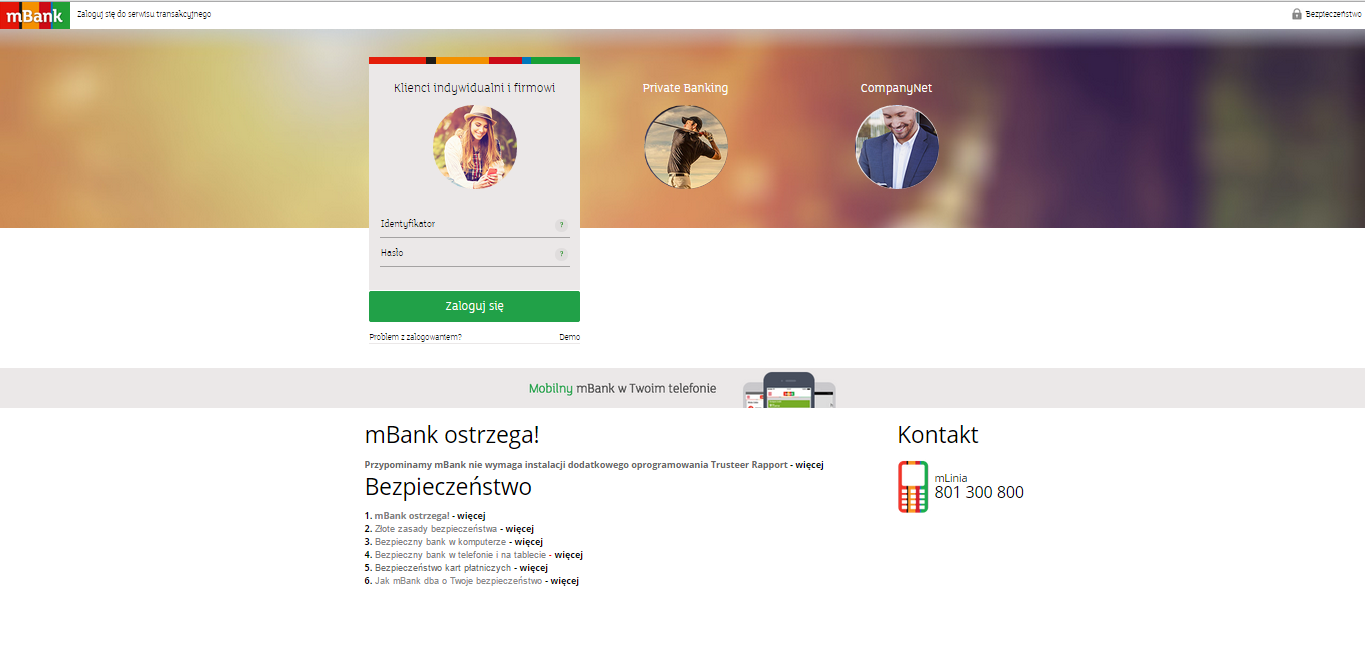Open więcej for Bezpieczny bank w komputerze
Viewport: 1365px width, 663px height.
pos(528,542)
